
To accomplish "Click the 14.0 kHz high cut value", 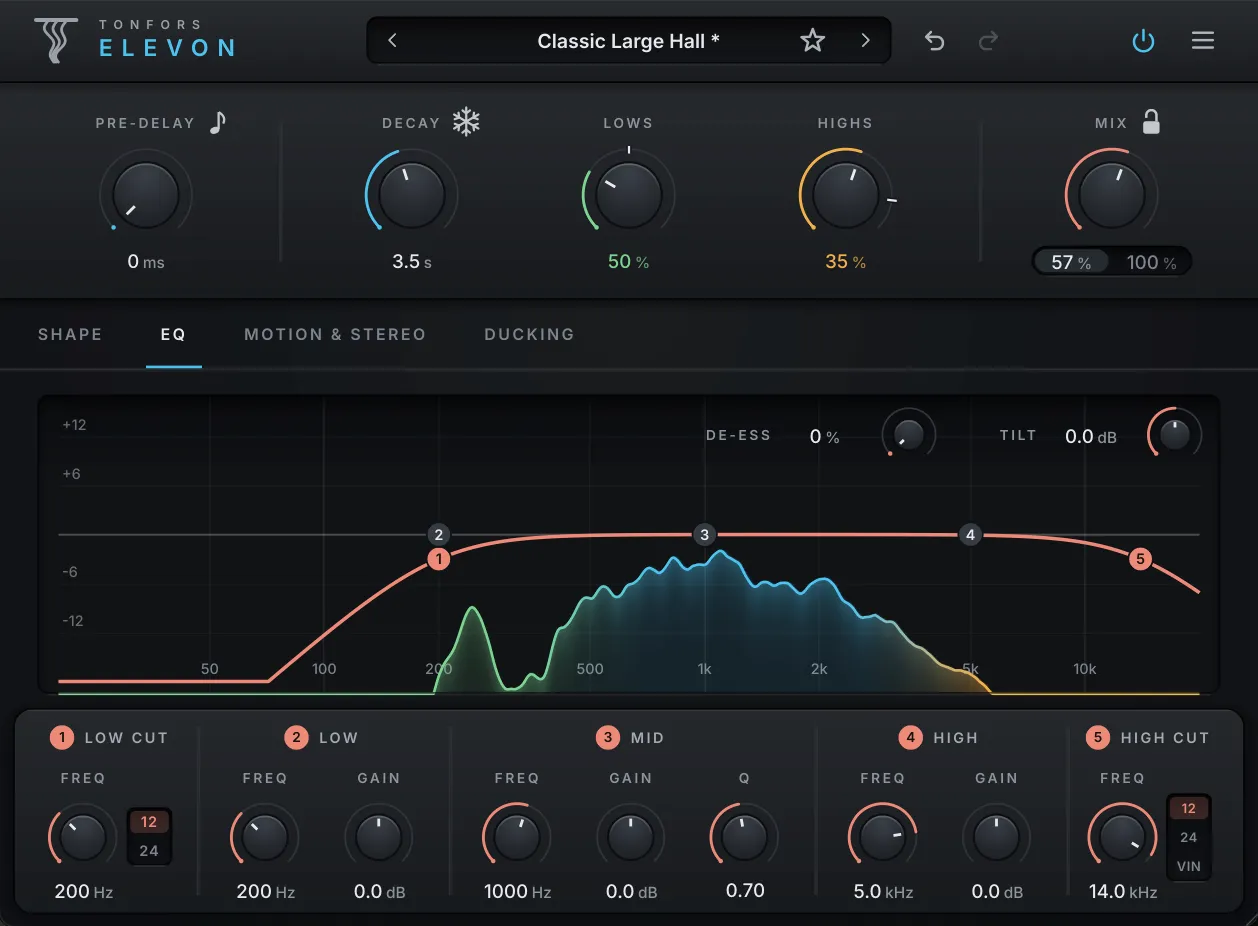I will tap(1123, 891).
